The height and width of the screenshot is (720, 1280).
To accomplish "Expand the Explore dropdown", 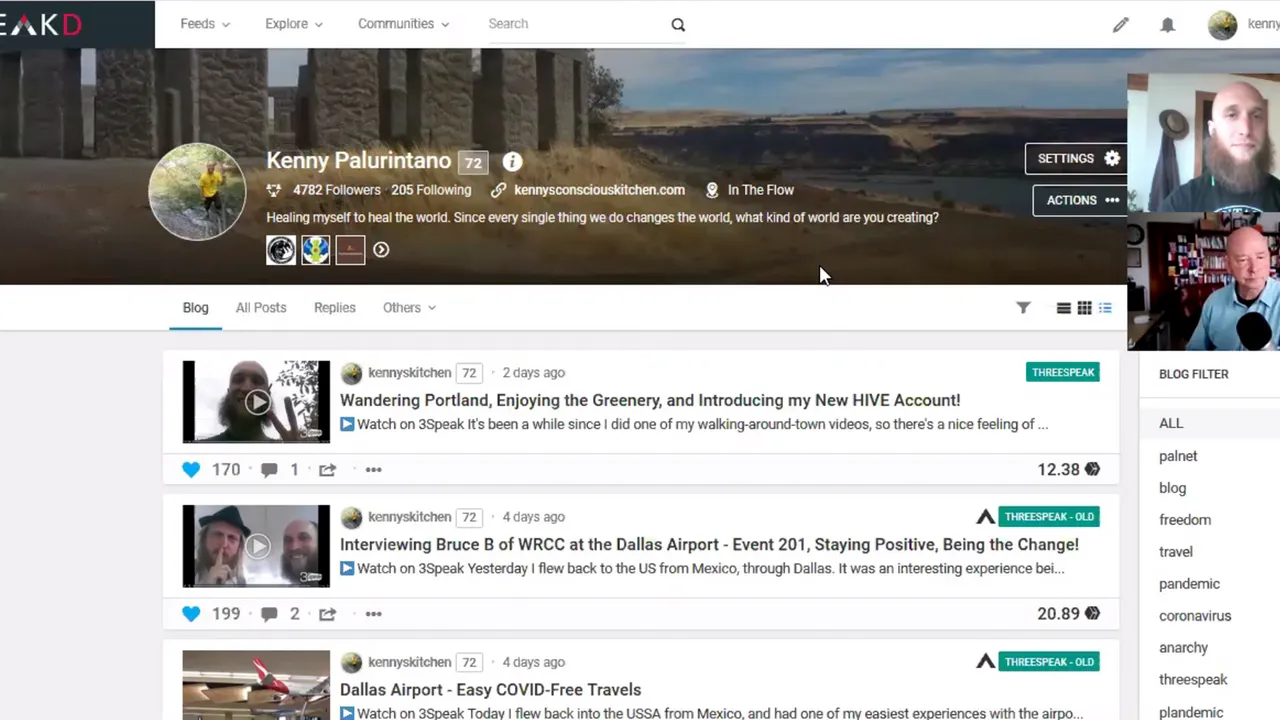I will click(x=294, y=24).
